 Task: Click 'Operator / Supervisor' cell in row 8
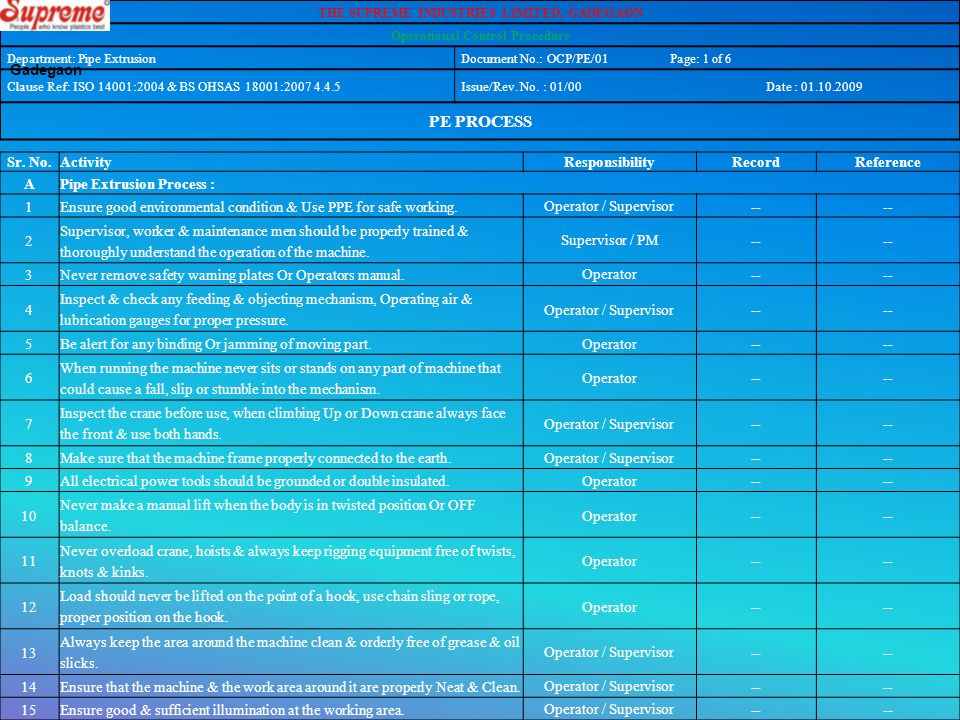pyautogui.click(x=609, y=457)
